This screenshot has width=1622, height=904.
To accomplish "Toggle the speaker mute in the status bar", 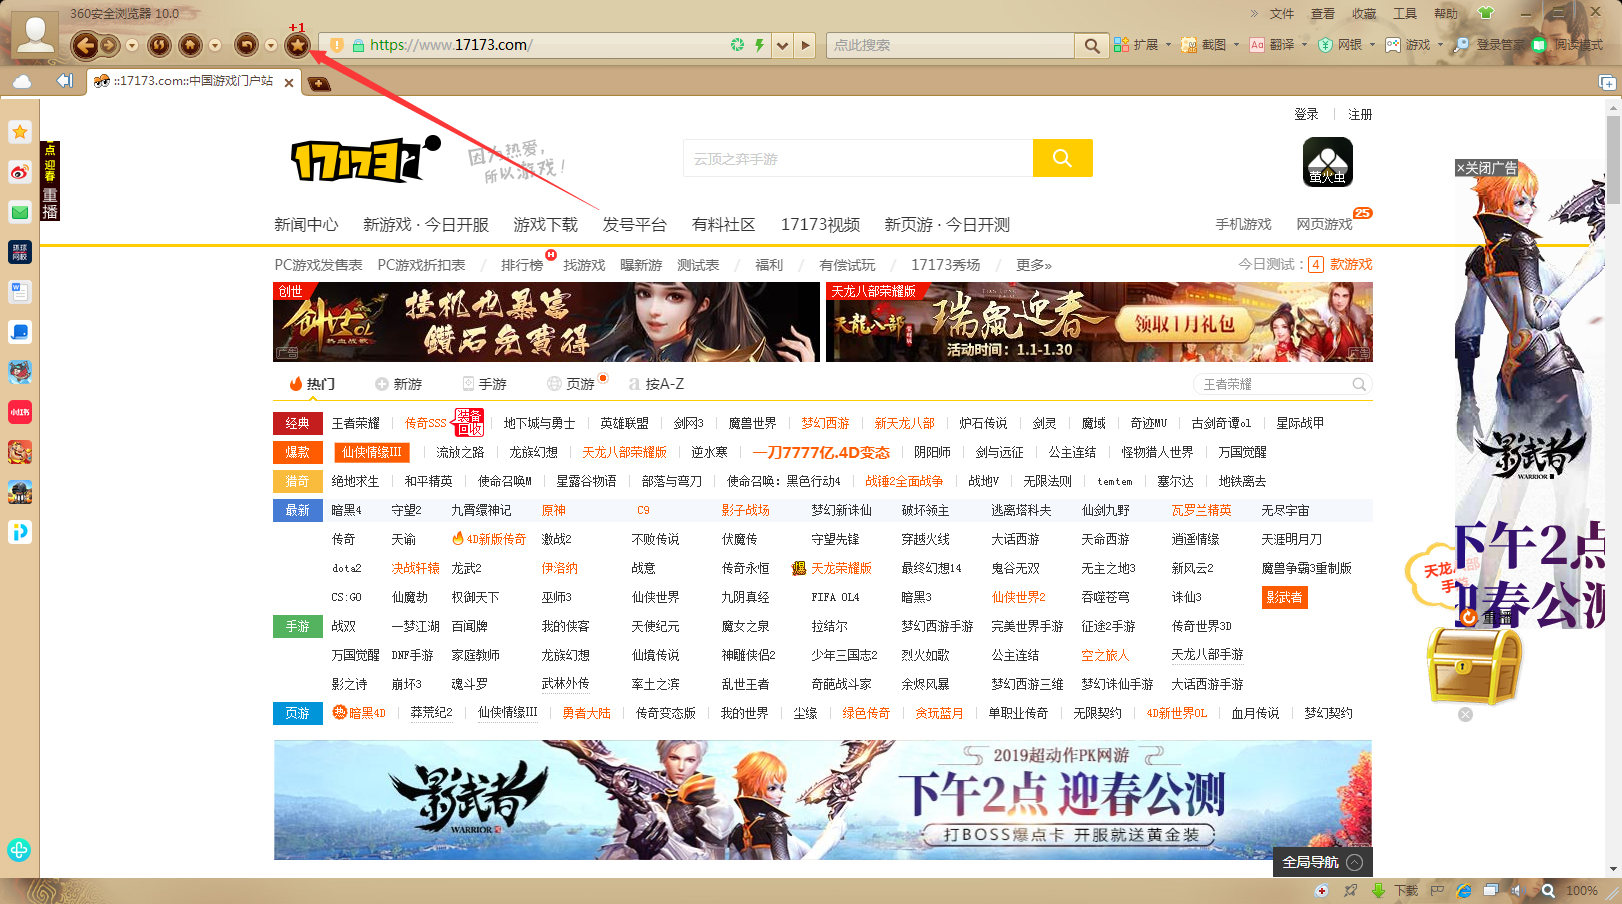I will pos(1518,890).
